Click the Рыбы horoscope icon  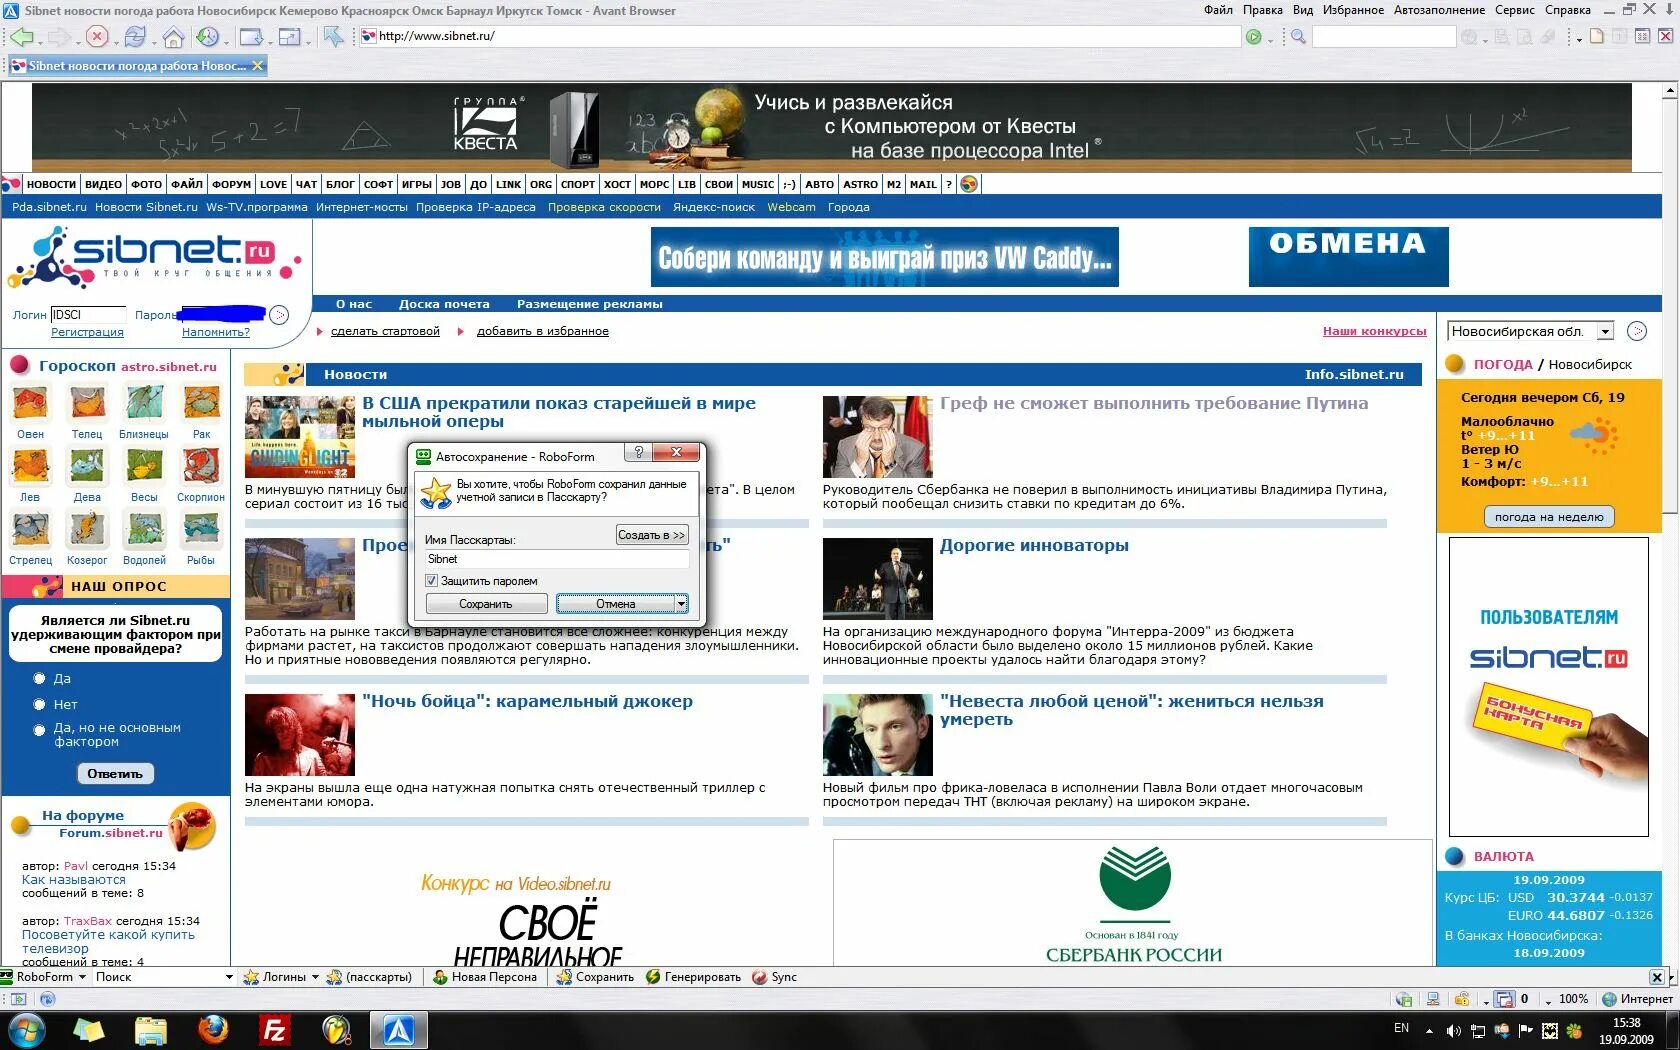[201, 530]
